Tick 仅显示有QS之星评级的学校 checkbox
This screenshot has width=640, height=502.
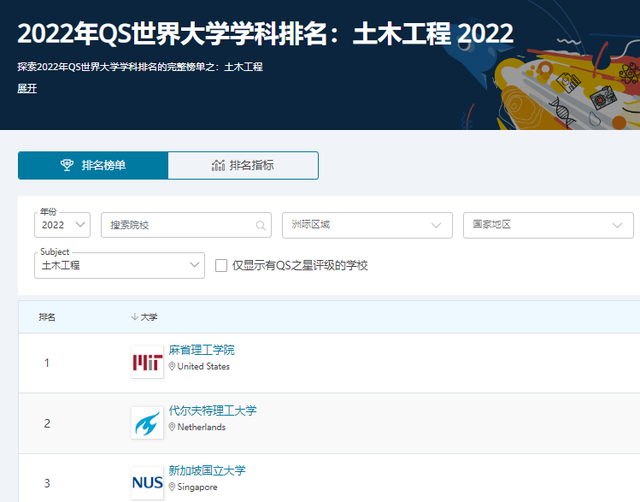click(221, 266)
